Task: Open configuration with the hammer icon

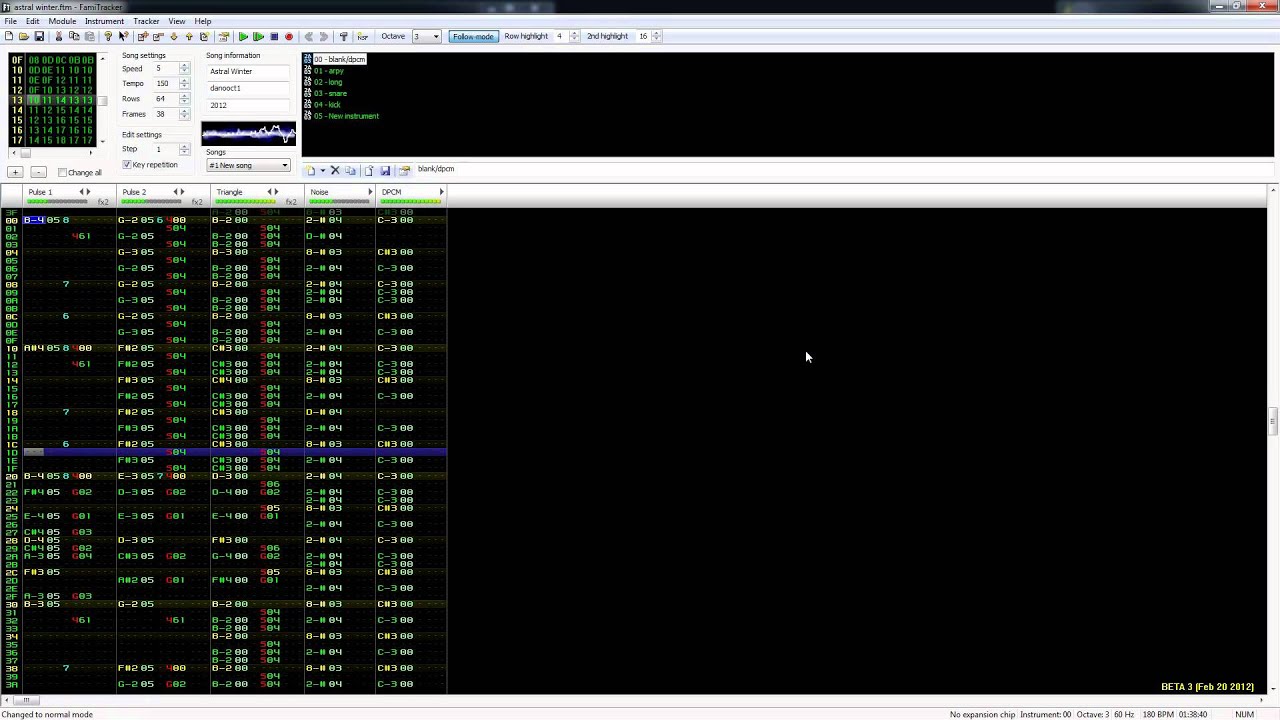Action: pyautogui.click(x=343, y=36)
